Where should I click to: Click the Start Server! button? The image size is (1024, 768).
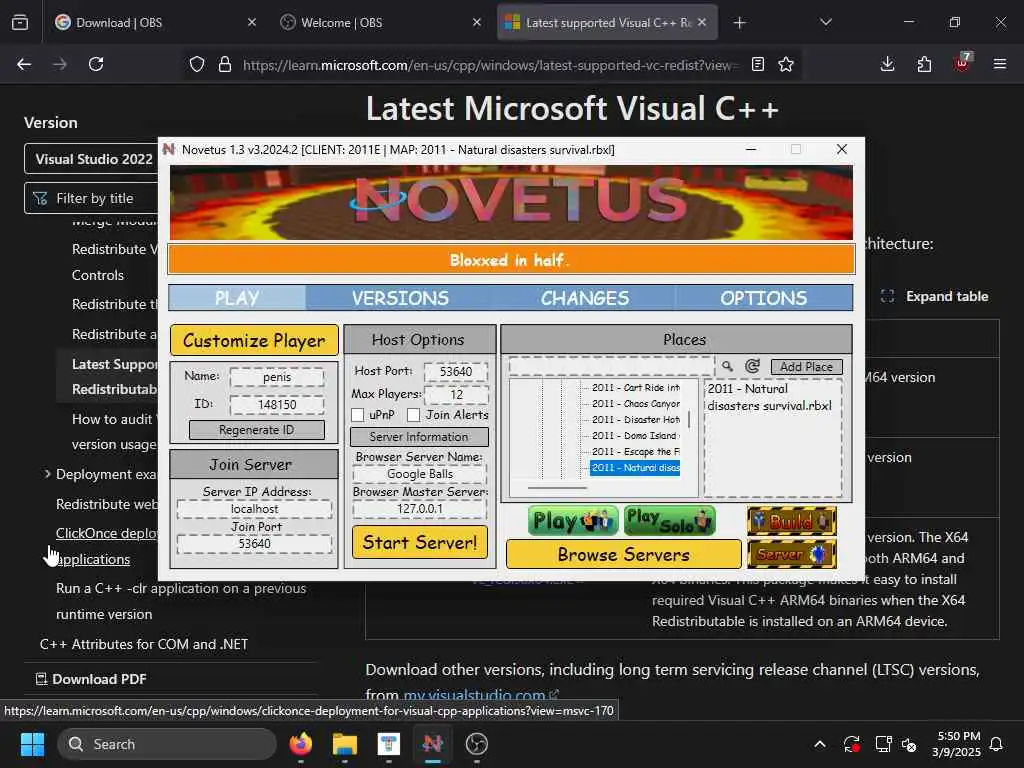[x=420, y=542]
